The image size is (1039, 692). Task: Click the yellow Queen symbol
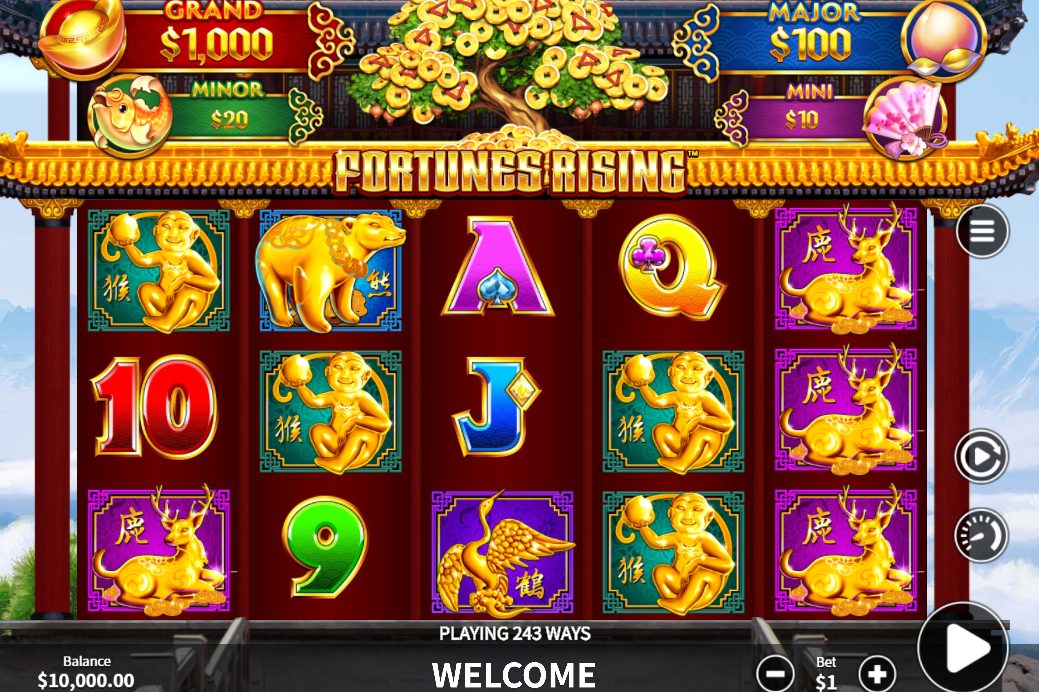point(672,266)
